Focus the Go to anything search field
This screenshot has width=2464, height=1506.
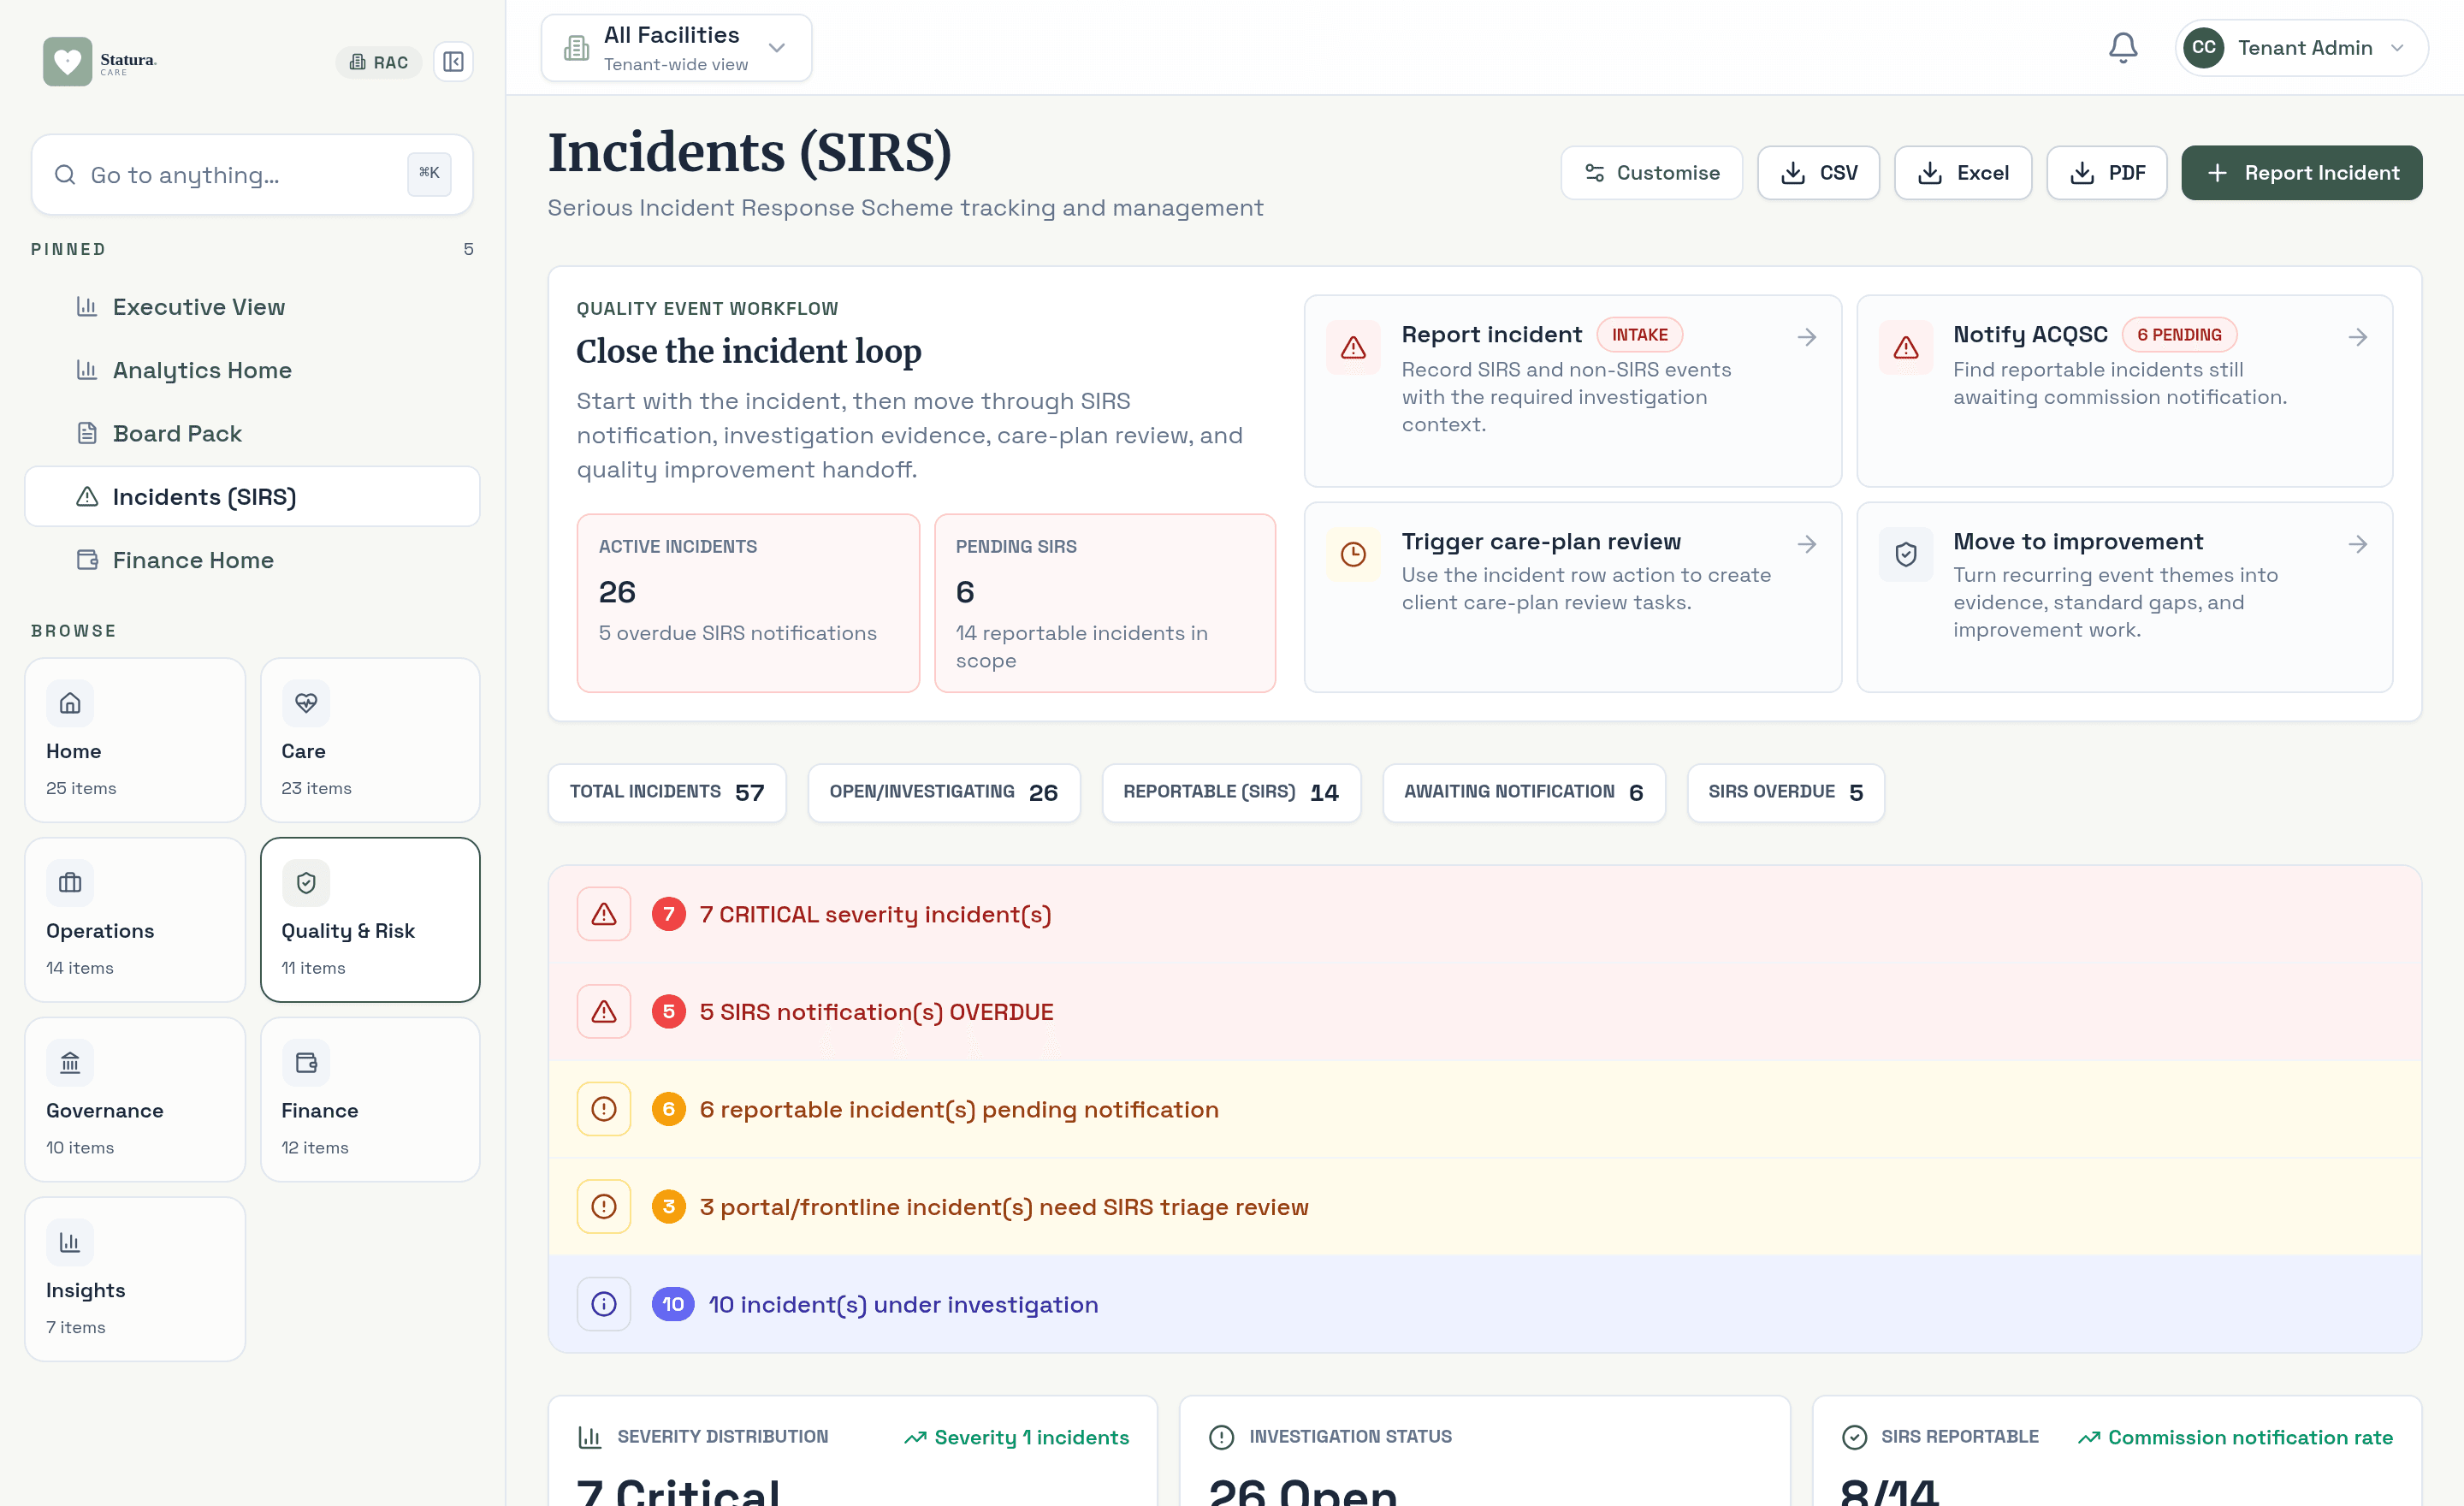point(252,175)
